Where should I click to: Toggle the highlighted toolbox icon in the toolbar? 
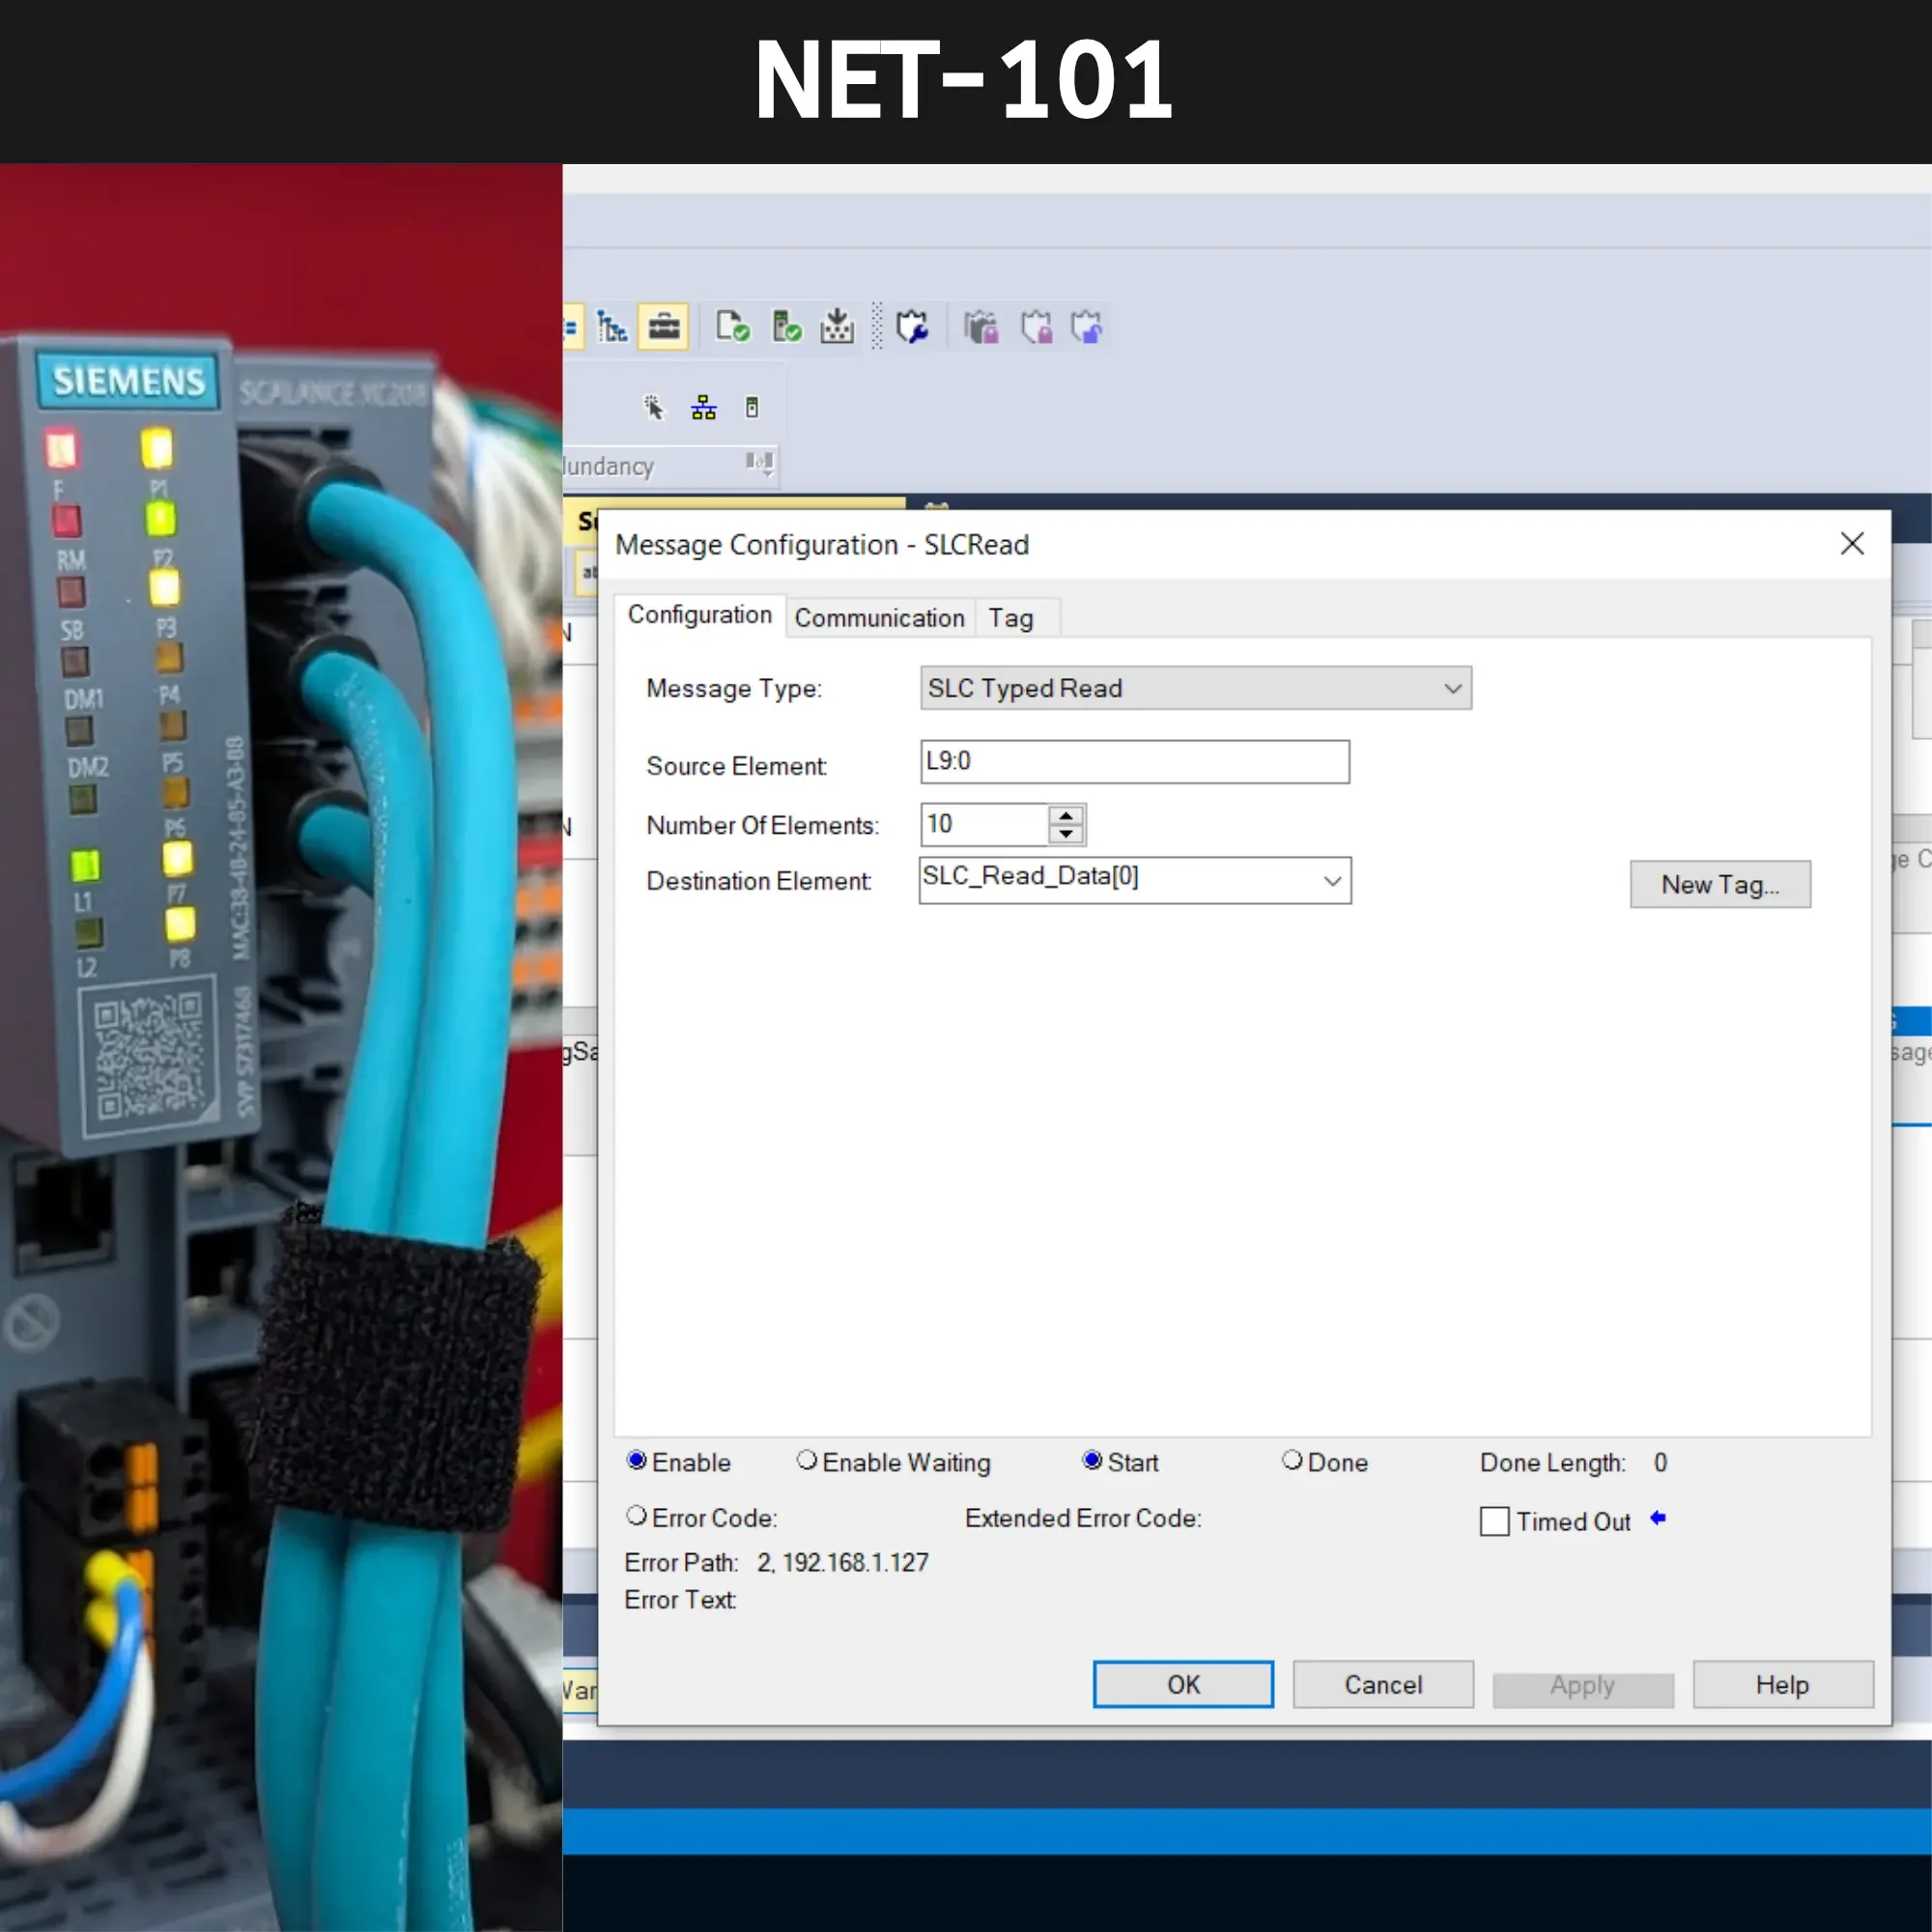pos(664,327)
